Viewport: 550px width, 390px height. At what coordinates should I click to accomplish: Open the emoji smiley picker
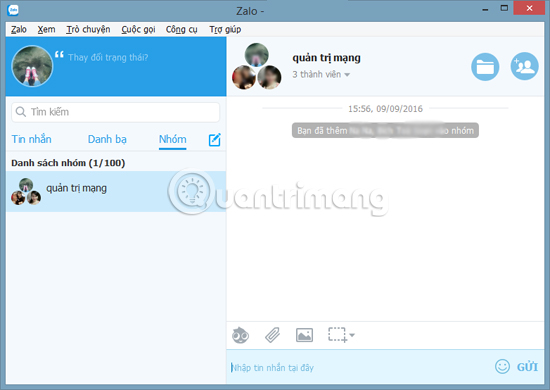click(502, 367)
